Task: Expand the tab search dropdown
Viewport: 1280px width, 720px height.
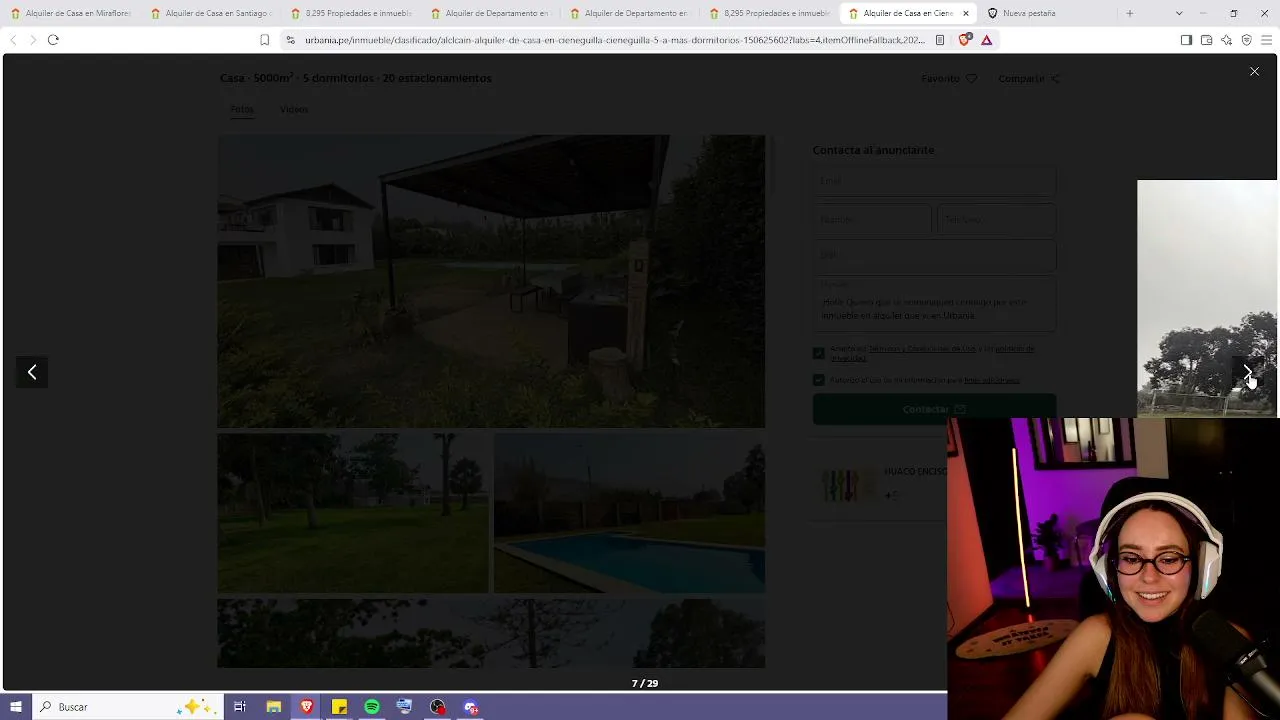Action: click(x=1179, y=13)
